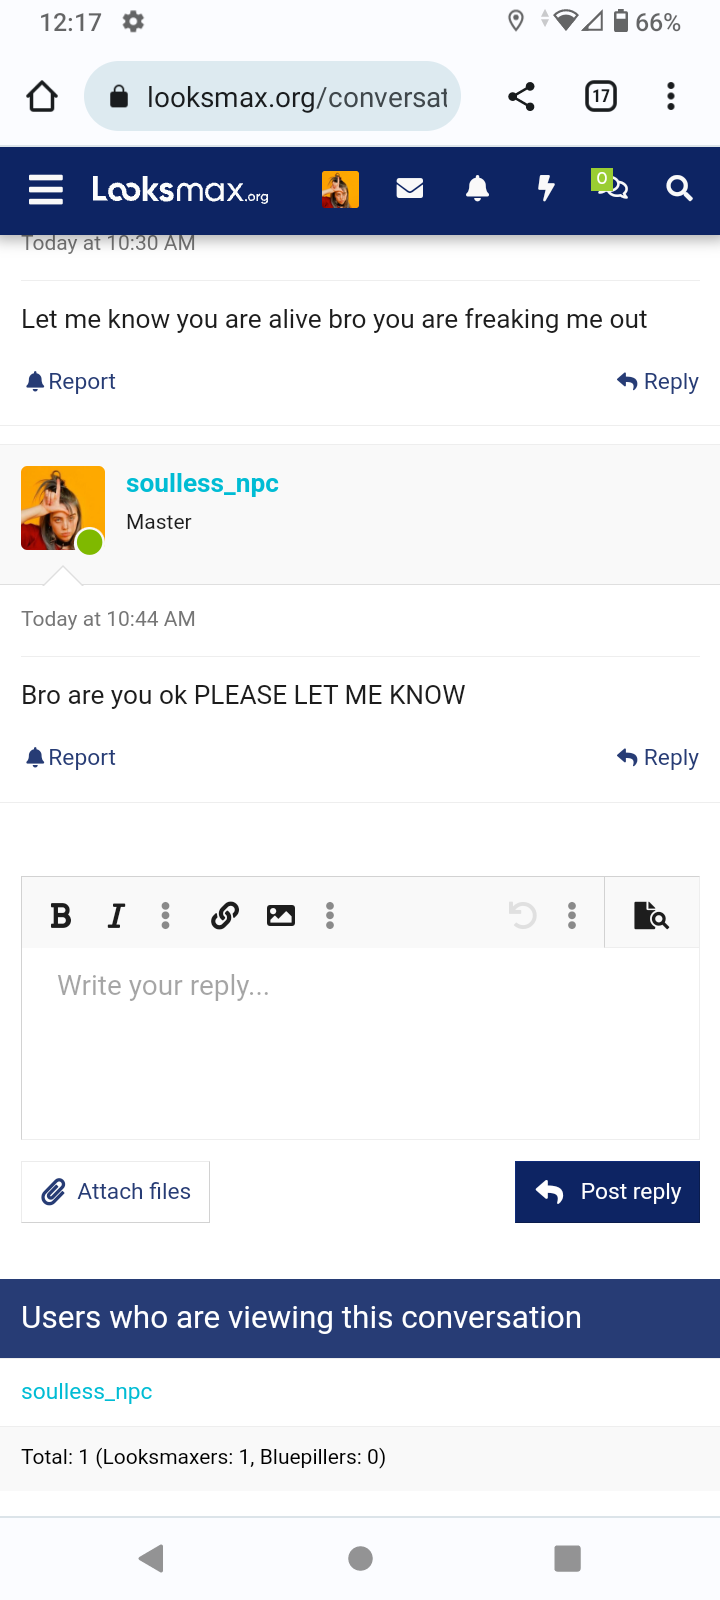Open the alerts bell icon
The height and width of the screenshot is (1600, 720).
point(478,188)
